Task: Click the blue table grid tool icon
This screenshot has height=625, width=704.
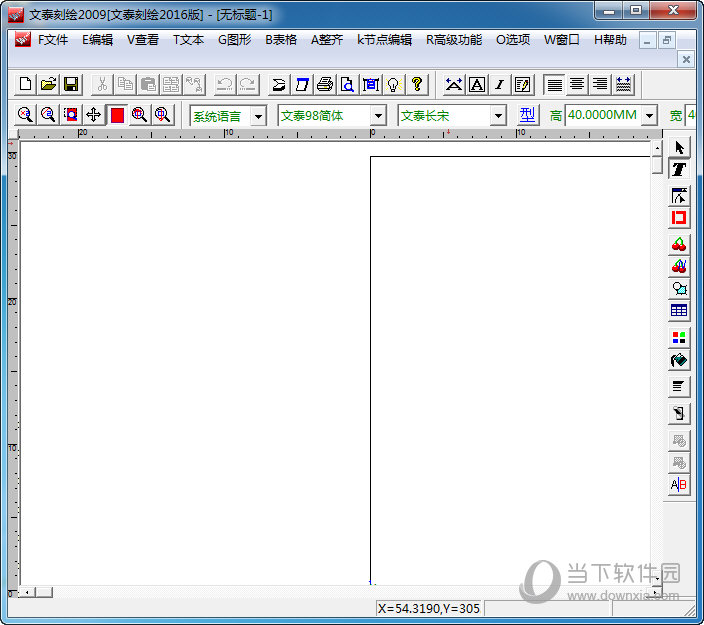Action: tap(680, 311)
